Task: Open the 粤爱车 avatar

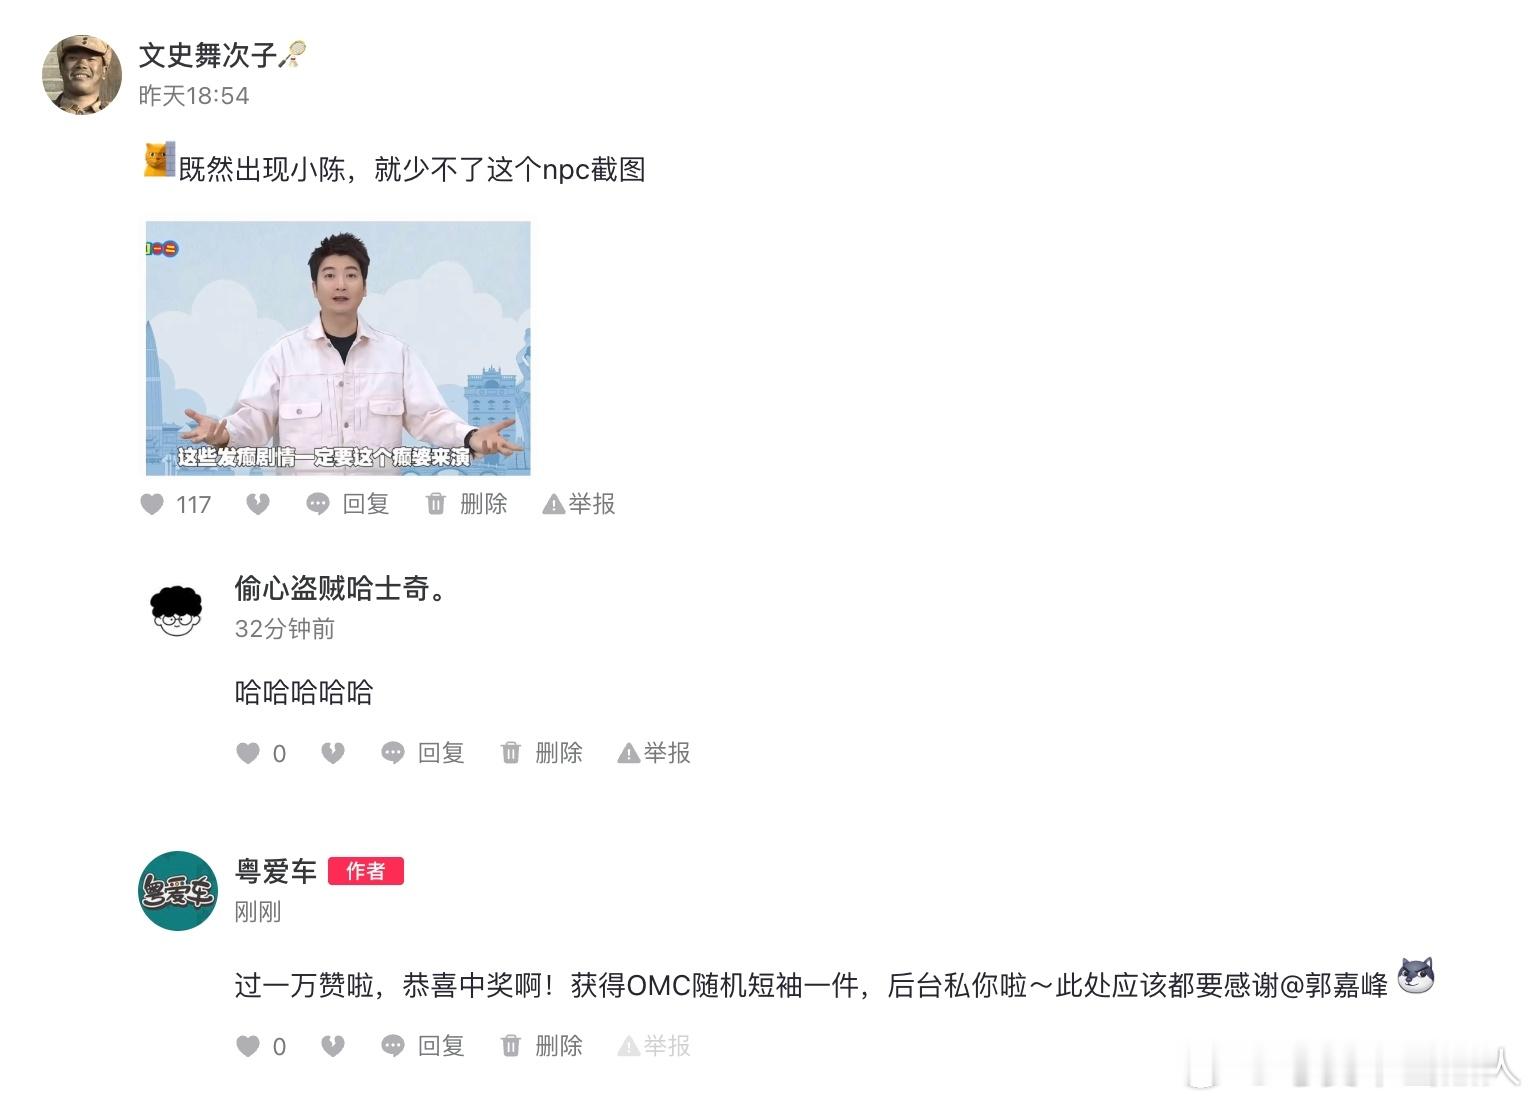Action: 178,891
